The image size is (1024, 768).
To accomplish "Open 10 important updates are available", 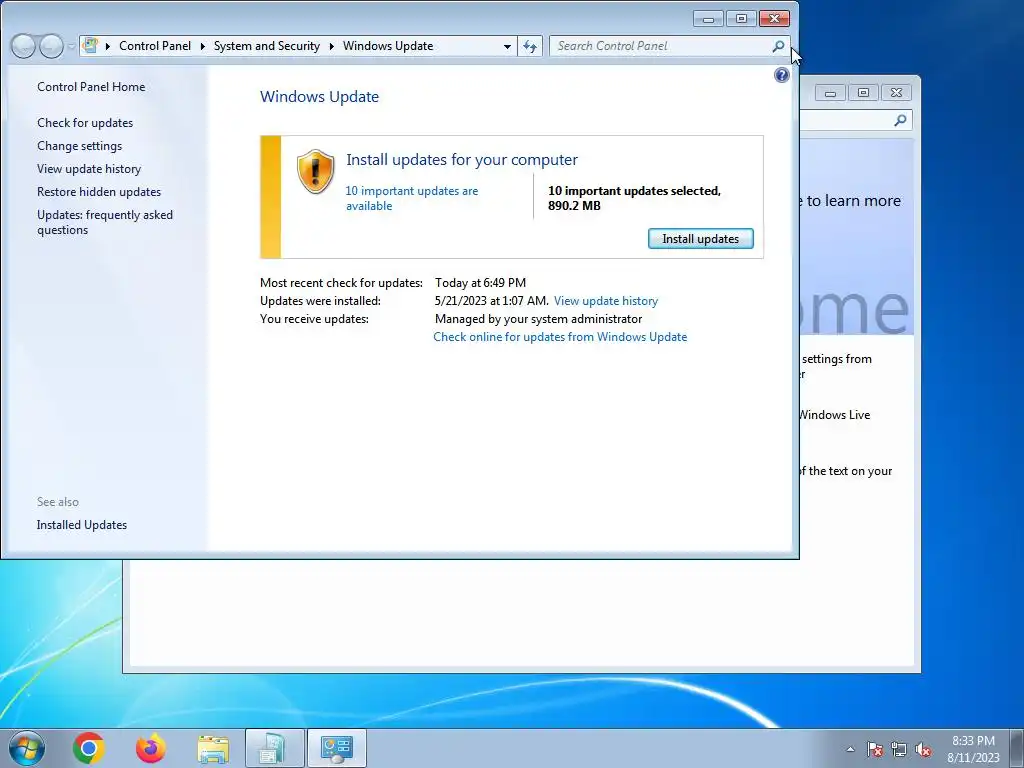I will tap(411, 198).
